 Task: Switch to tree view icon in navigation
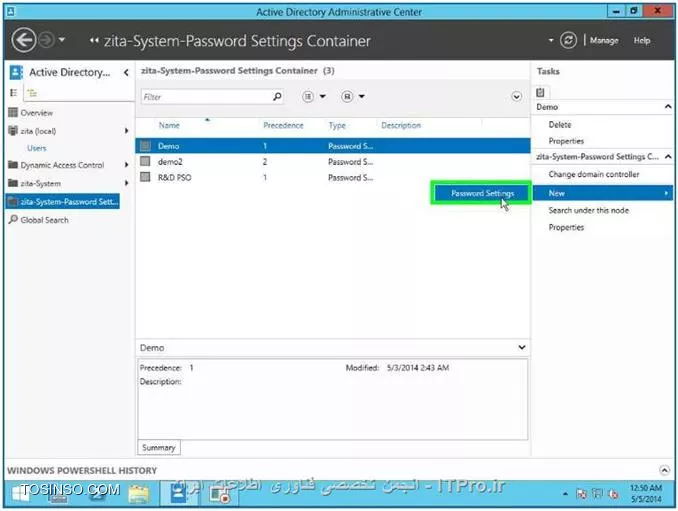click(32, 93)
